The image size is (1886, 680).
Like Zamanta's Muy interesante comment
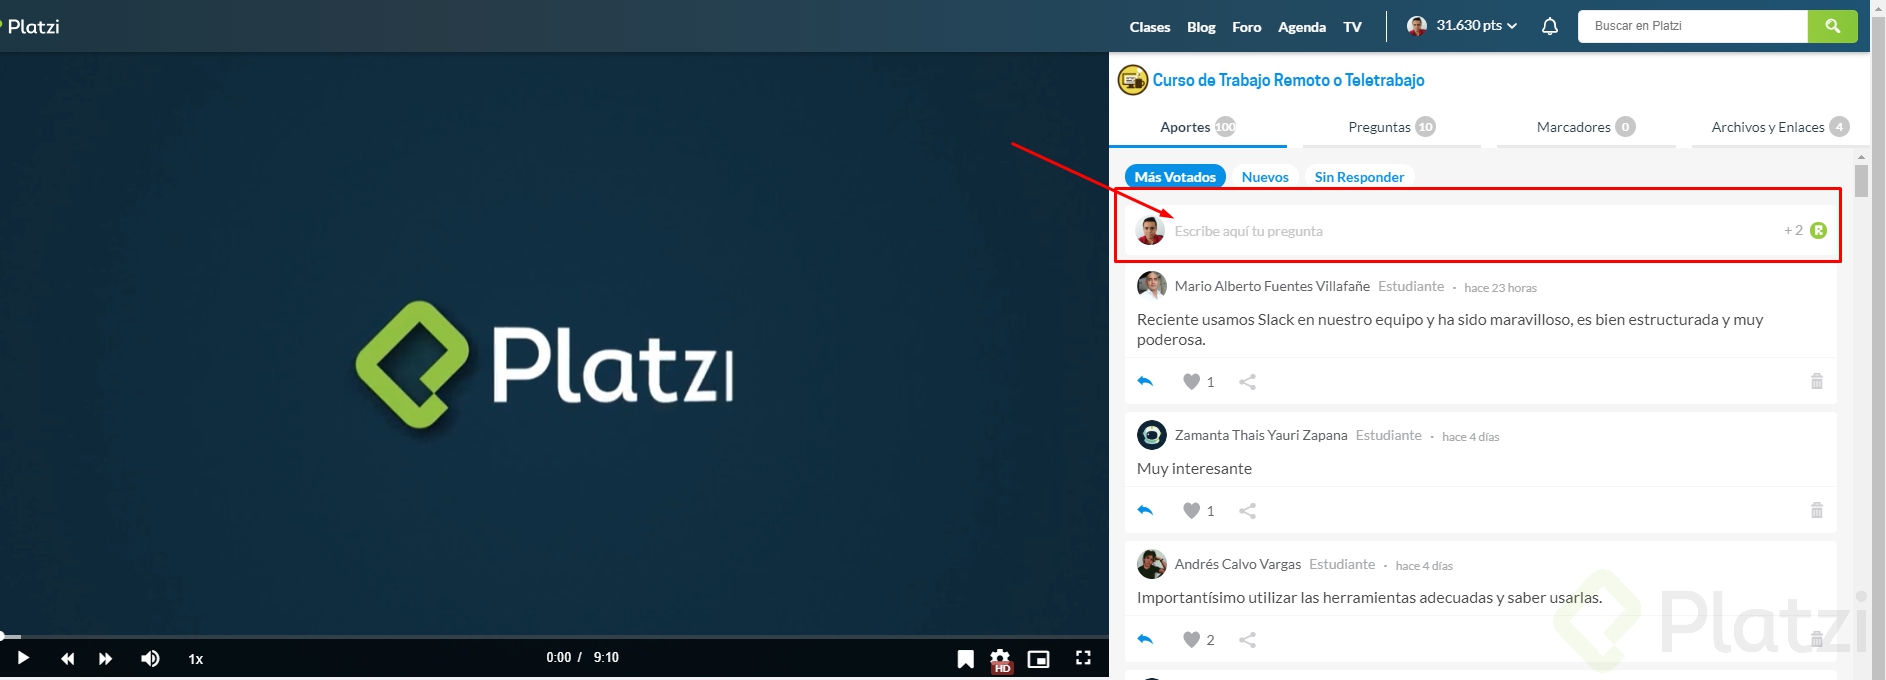coord(1191,511)
